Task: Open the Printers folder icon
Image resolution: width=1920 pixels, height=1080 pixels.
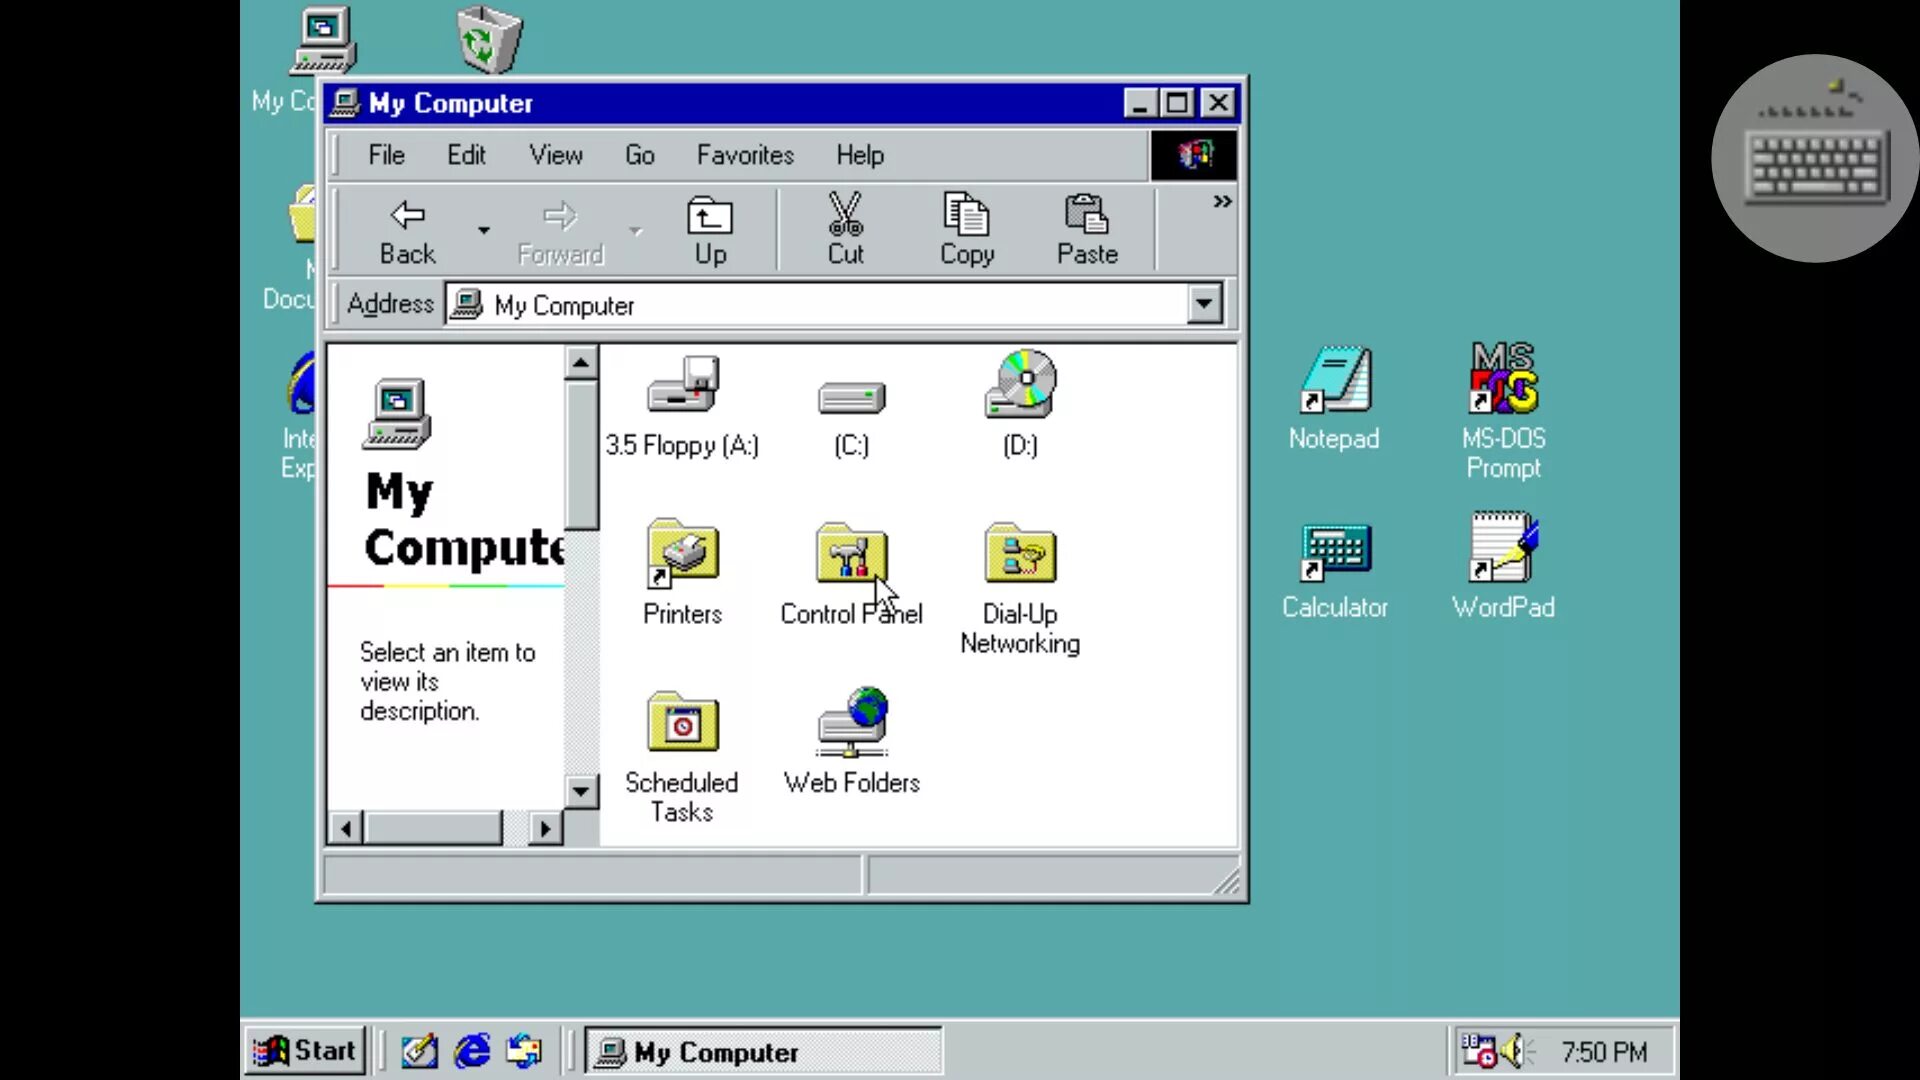Action: point(683,553)
